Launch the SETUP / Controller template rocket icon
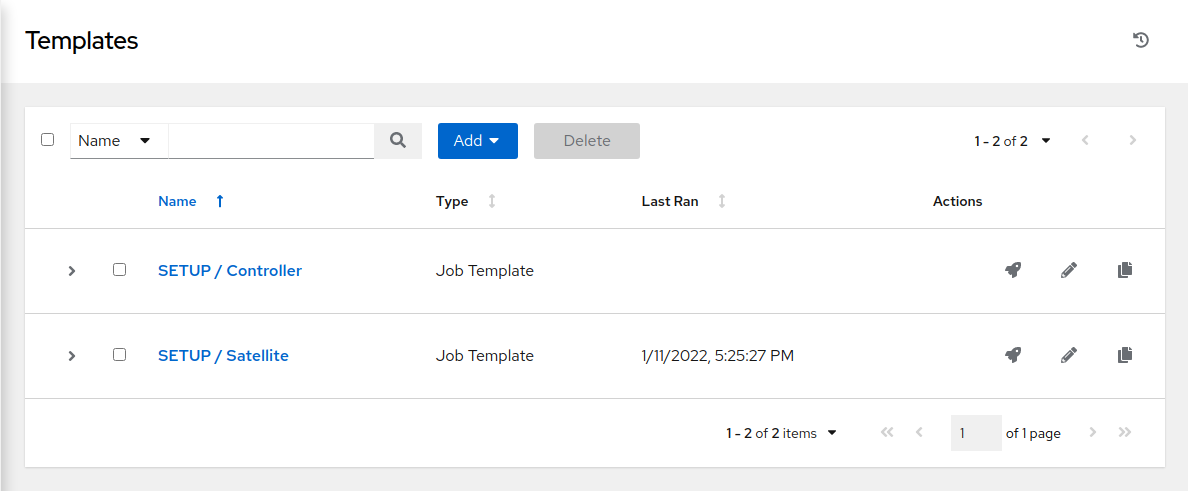The width and height of the screenshot is (1188, 491). point(1012,270)
